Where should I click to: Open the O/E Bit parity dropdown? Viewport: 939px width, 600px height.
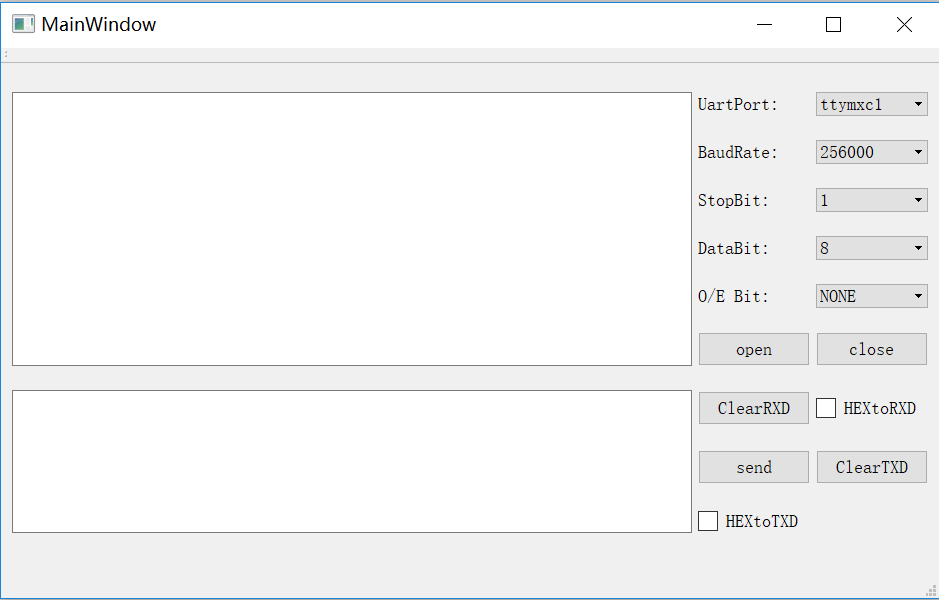click(x=871, y=296)
